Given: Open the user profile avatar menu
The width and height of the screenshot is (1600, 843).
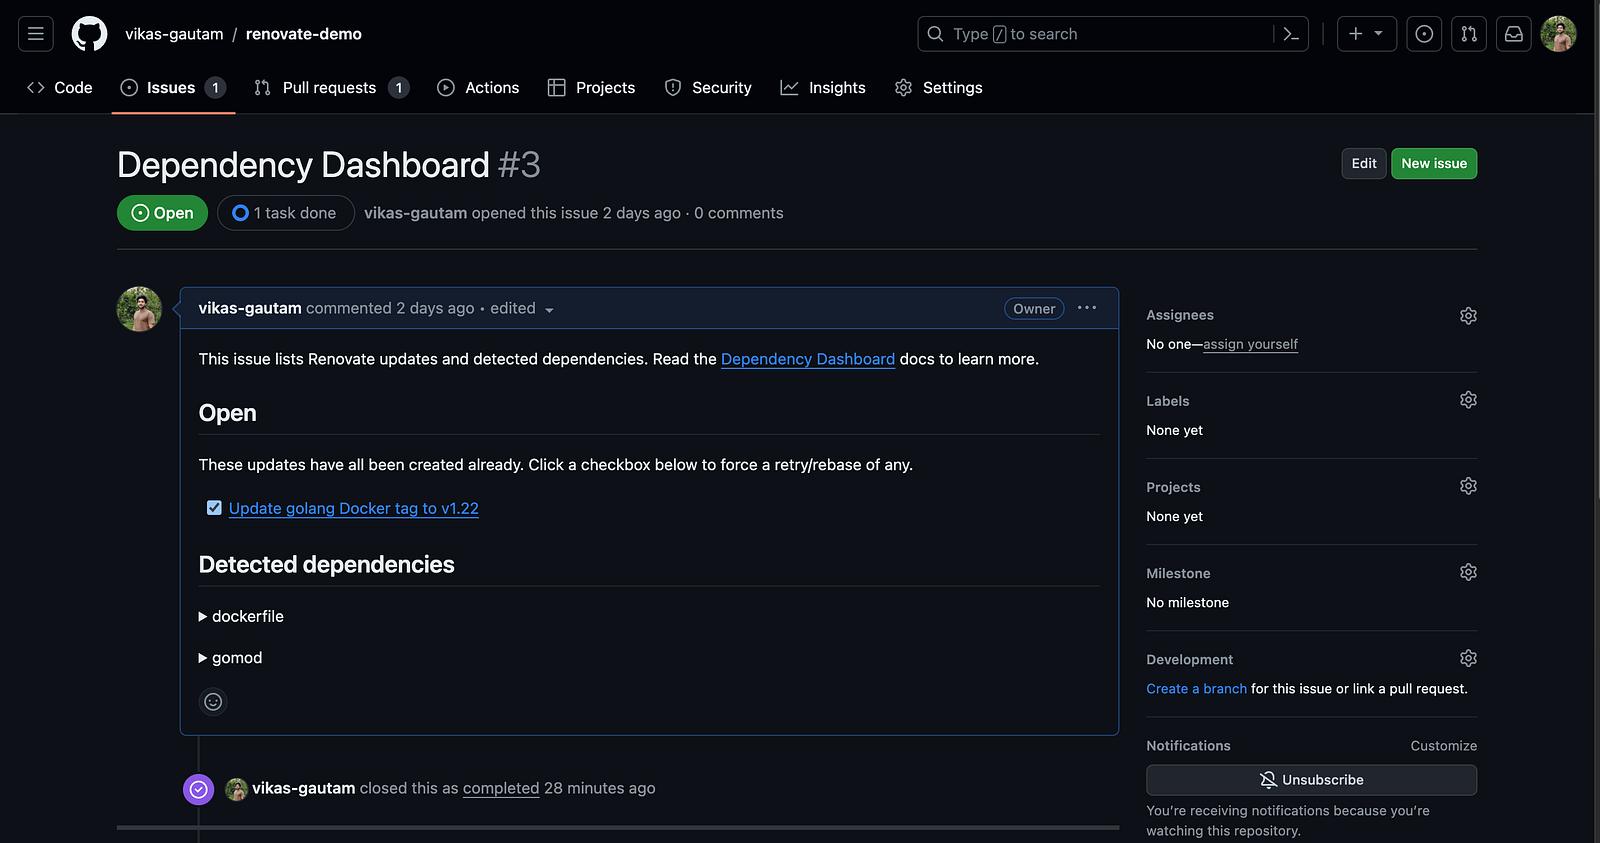Looking at the screenshot, I should (1558, 34).
